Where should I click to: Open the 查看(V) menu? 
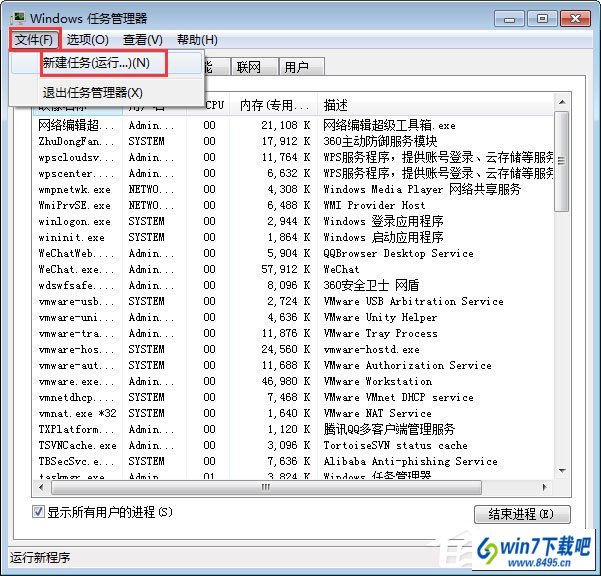pos(143,40)
